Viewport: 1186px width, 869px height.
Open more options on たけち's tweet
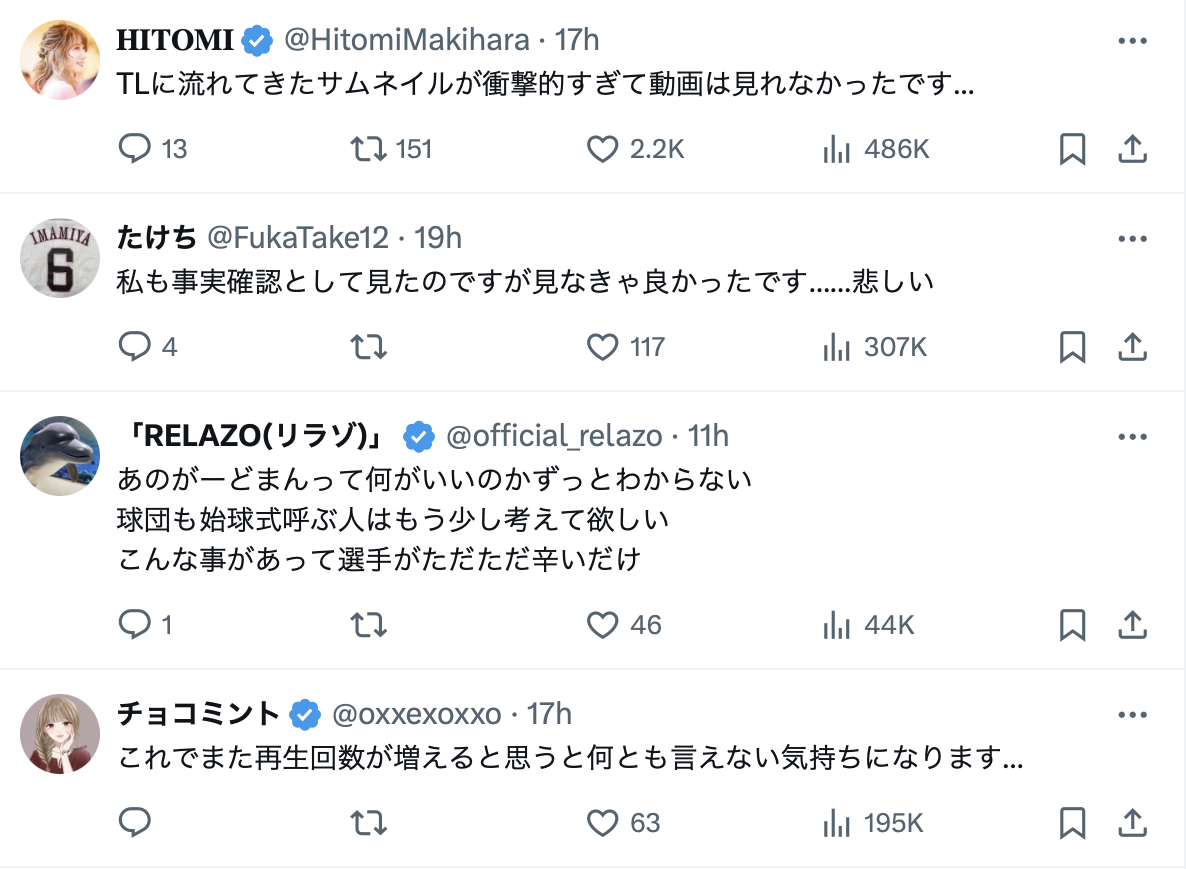1131,239
